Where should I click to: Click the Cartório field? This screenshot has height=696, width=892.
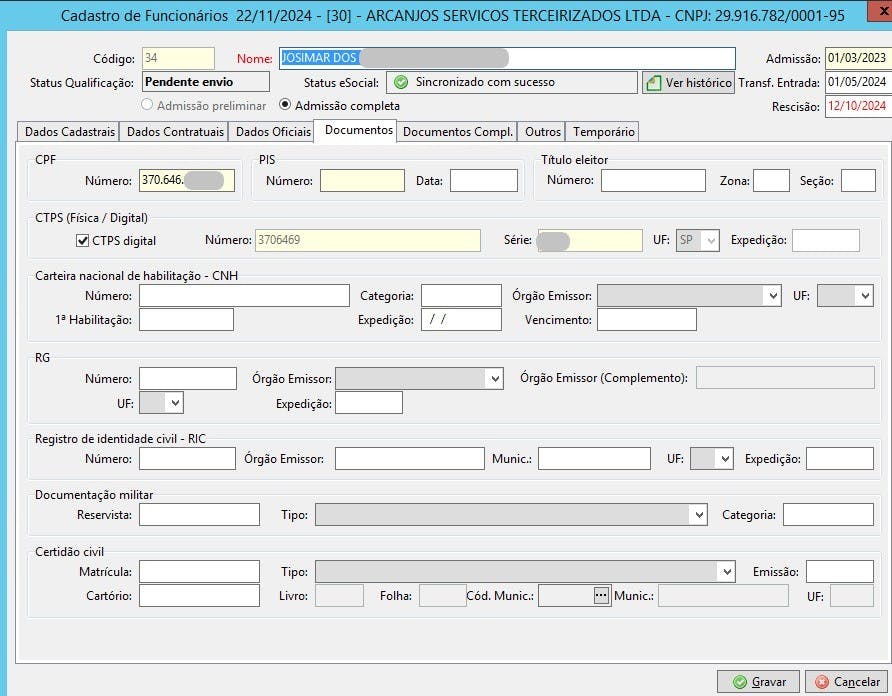pyautogui.click(x=199, y=595)
